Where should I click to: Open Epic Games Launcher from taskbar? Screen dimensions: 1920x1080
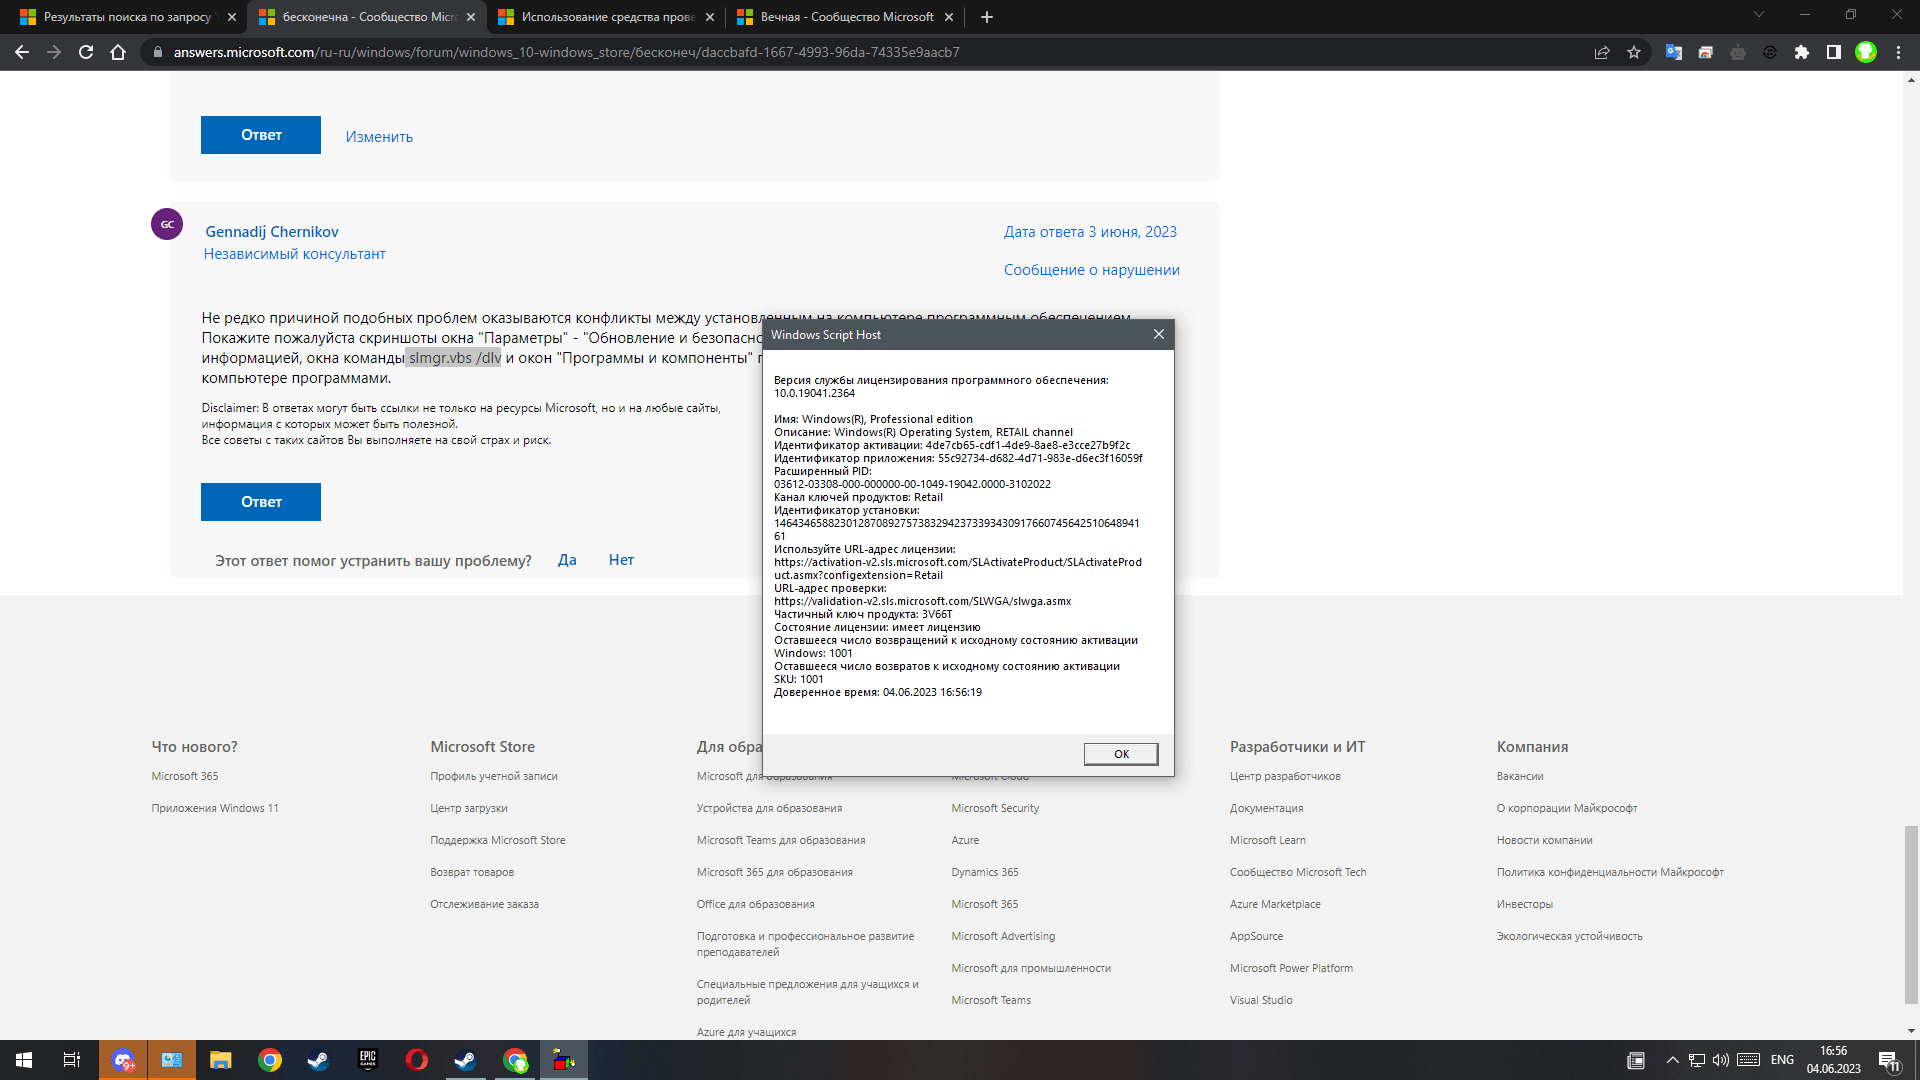368,1060
